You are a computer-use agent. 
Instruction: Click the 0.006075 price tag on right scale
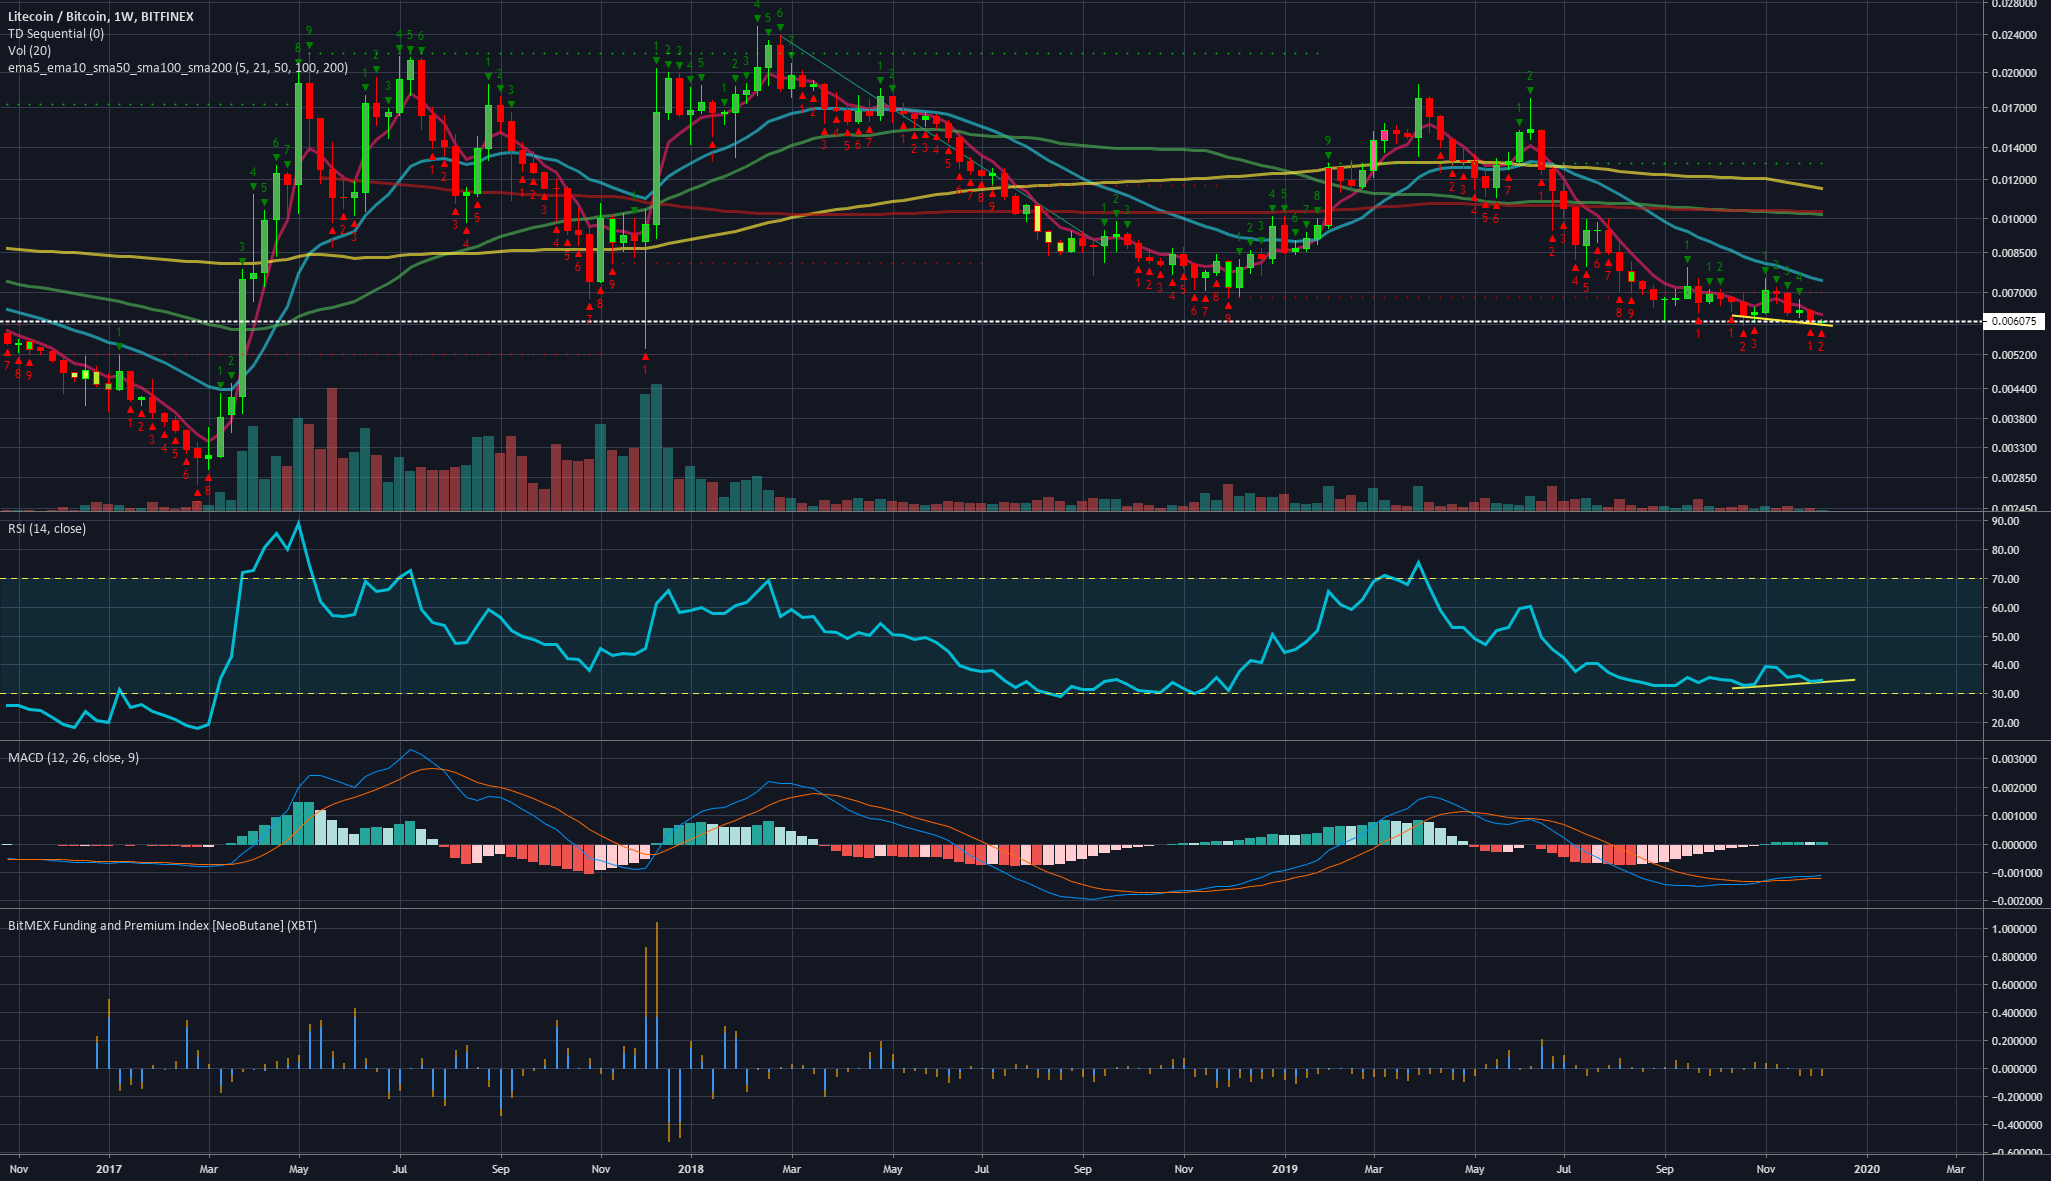[2013, 322]
